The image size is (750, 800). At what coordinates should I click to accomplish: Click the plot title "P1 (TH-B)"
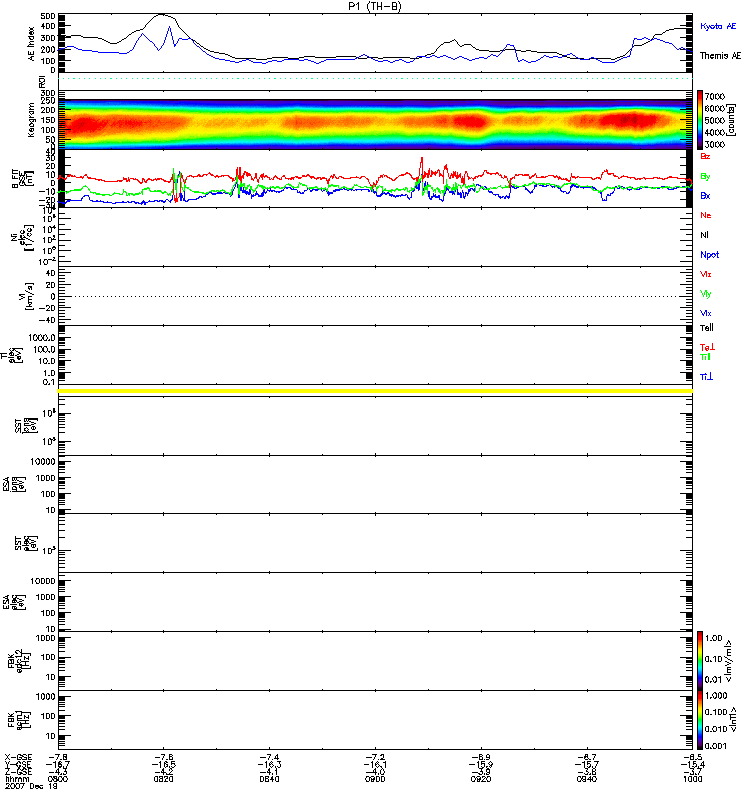coord(375,6)
